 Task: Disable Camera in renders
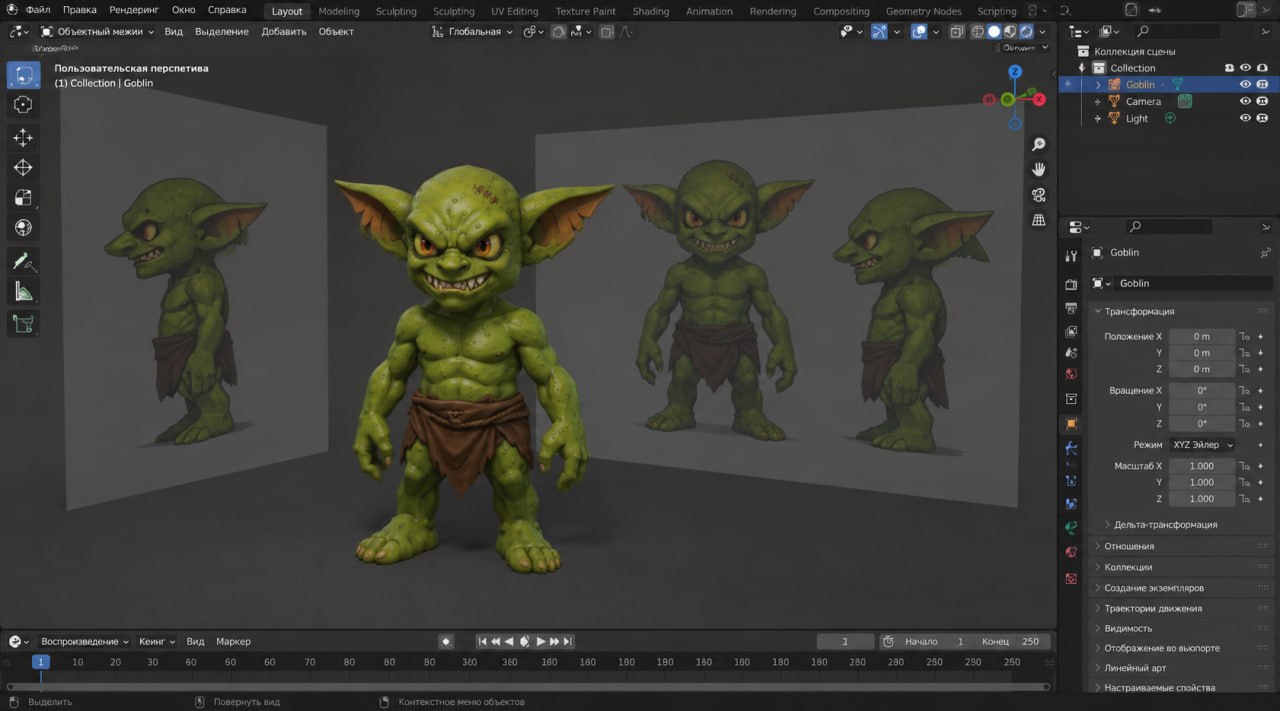pos(1262,101)
